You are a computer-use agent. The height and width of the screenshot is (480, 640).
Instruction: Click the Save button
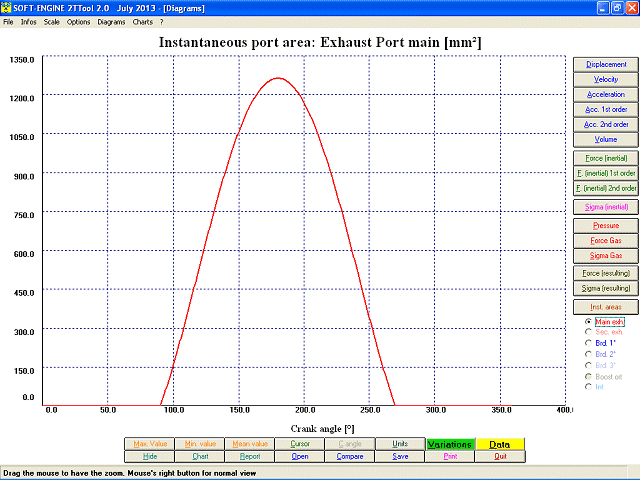tap(400, 456)
